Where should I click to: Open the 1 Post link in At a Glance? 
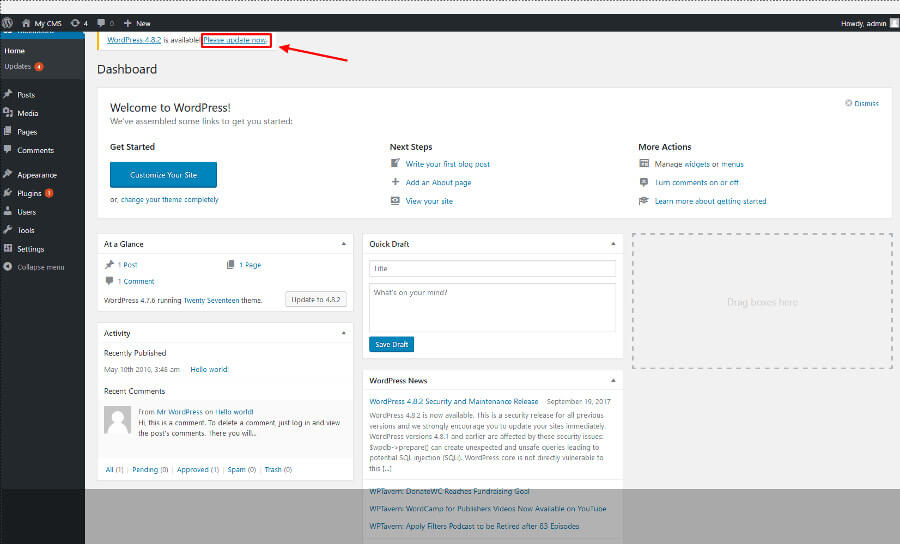pyautogui.click(x=127, y=265)
